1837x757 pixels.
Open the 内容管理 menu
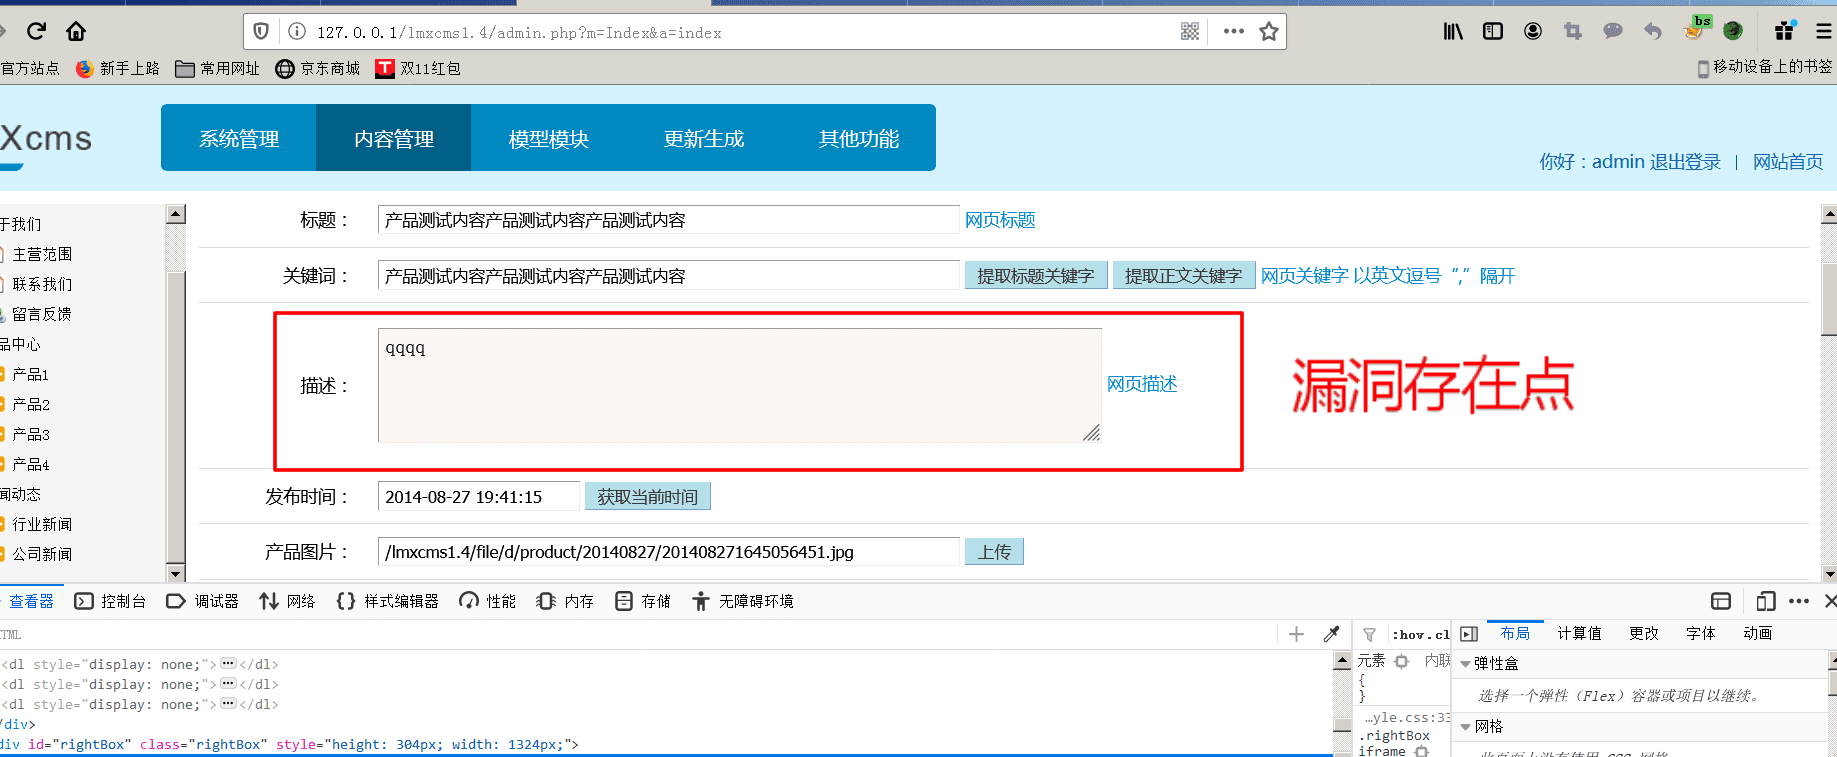coord(394,138)
